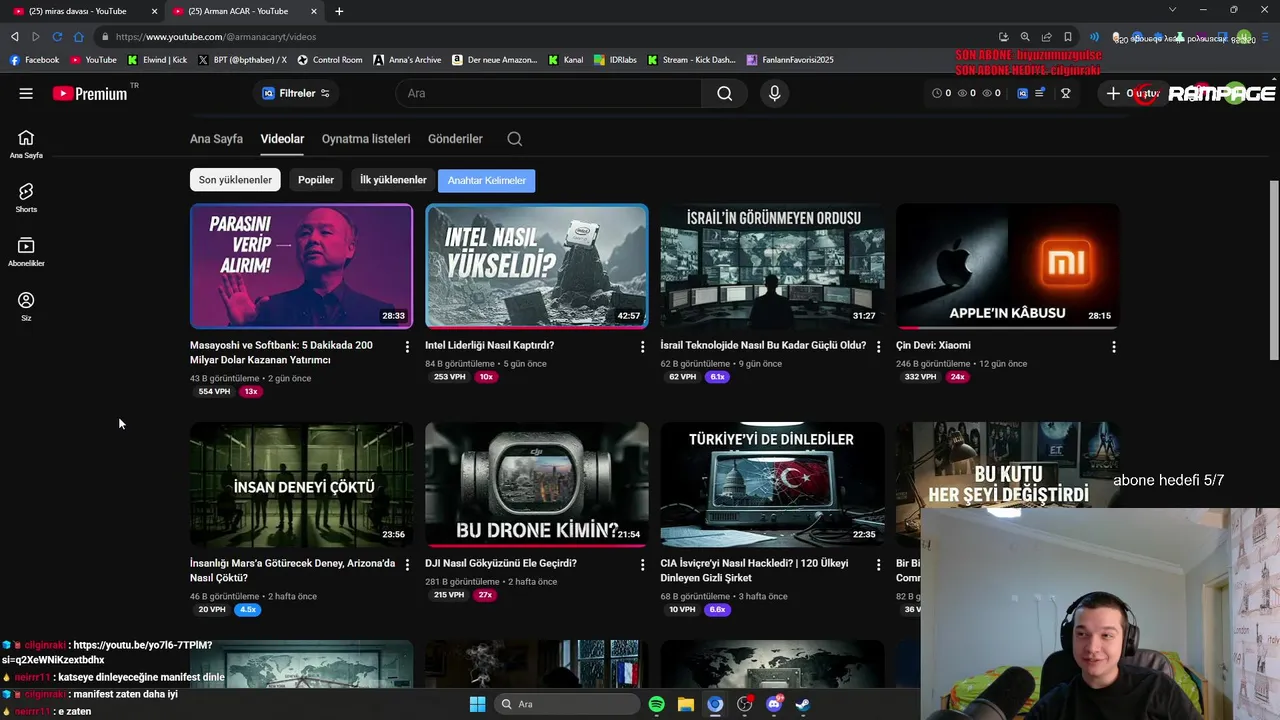Screen dimensions: 1280x720
Task: Select the Videolar channel tab
Action: coord(282,139)
